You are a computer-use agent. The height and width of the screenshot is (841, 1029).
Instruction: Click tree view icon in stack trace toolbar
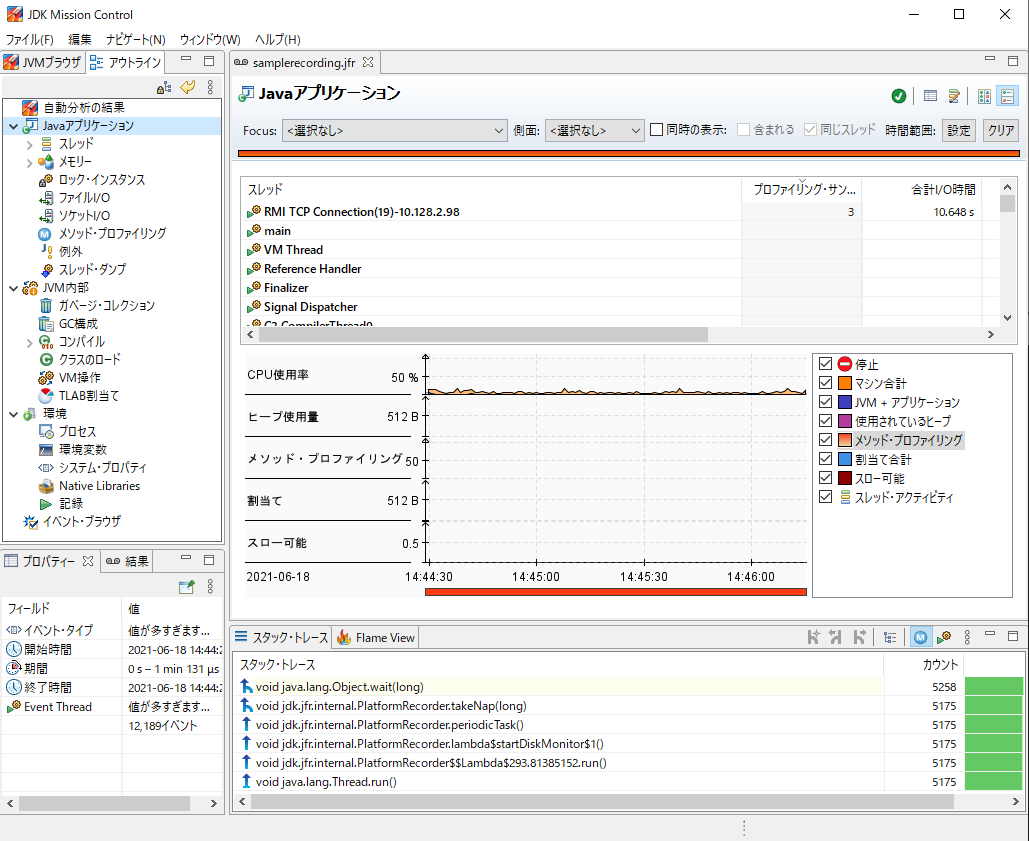click(x=890, y=637)
